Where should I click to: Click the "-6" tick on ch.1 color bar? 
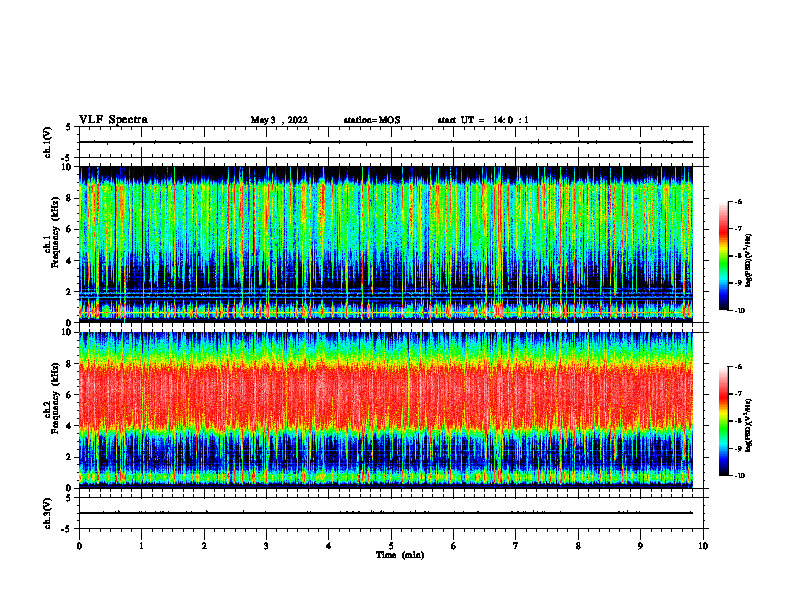pyautogui.click(x=738, y=201)
